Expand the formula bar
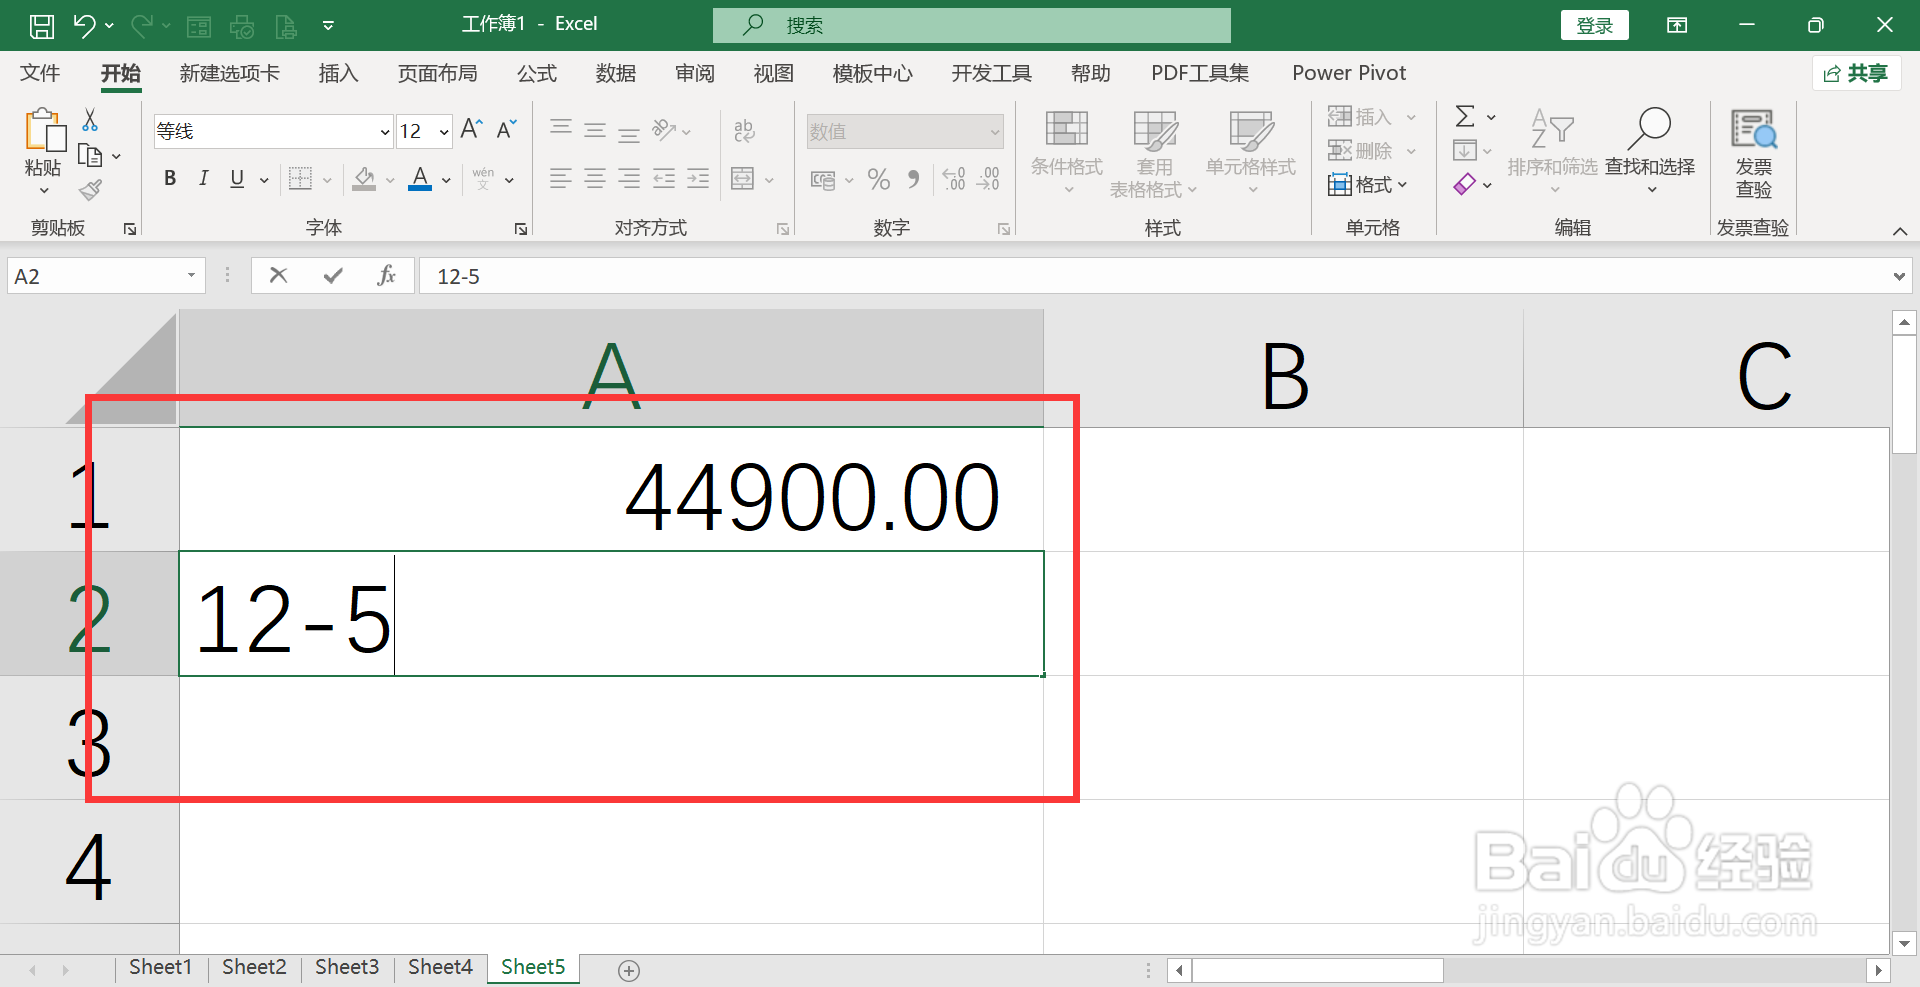 click(x=1899, y=277)
